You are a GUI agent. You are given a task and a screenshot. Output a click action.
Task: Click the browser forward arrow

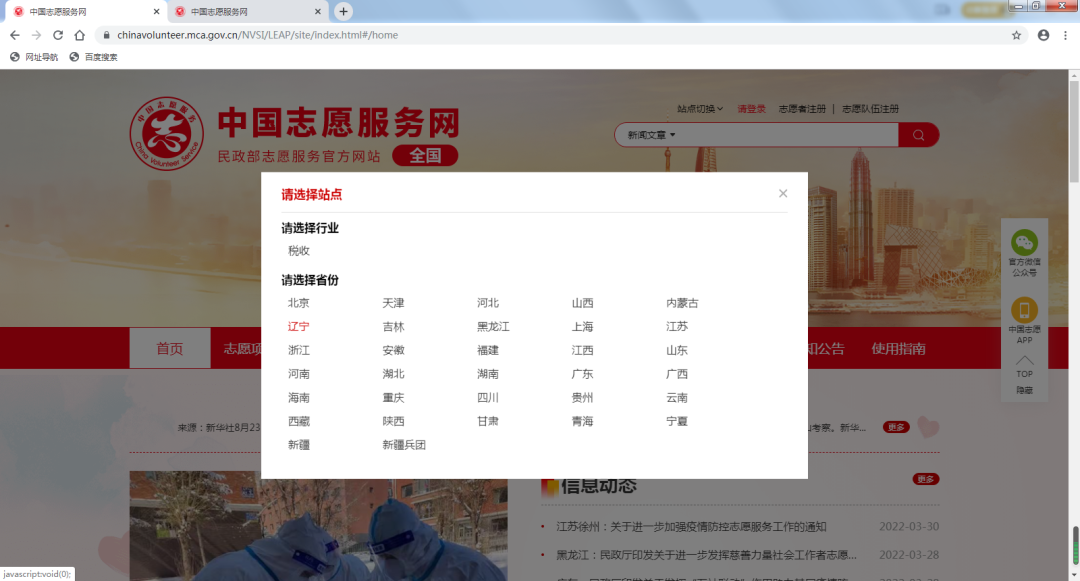tap(37, 35)
